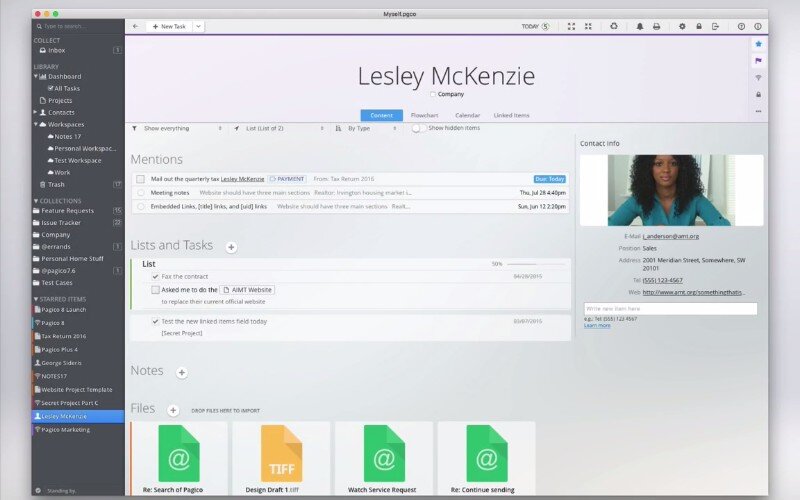Uncheck the 'Fax the contract' task
800x500 pixels.
(x=155, y=276)
